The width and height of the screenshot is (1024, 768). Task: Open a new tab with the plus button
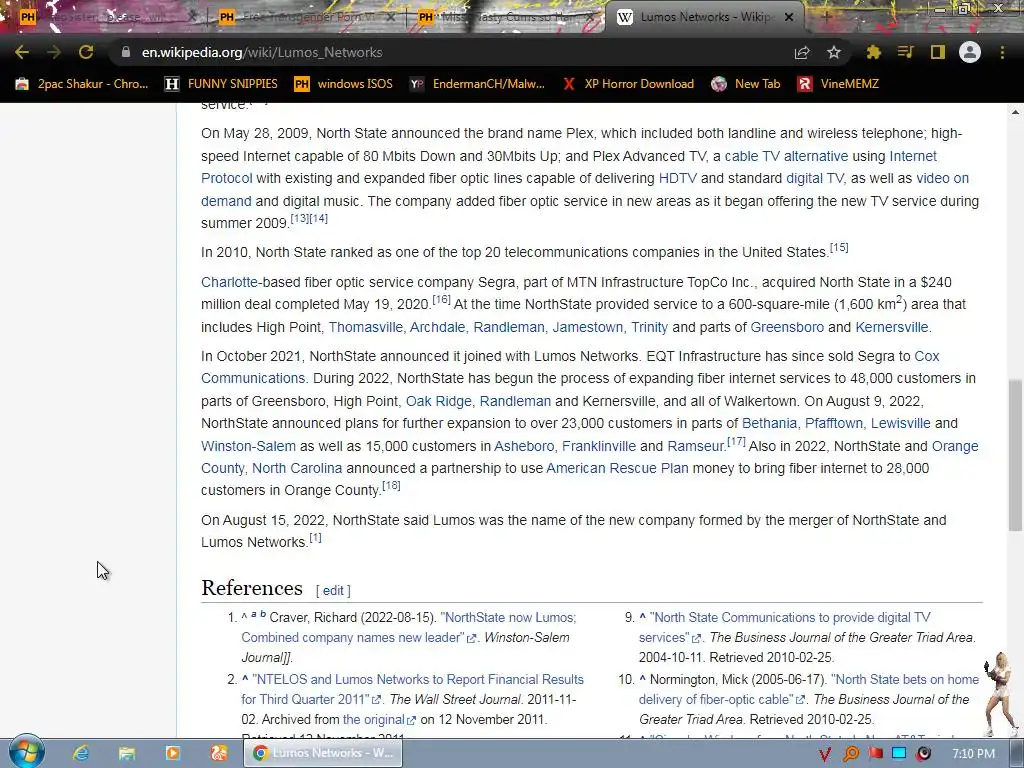click(x=825, y=17)
